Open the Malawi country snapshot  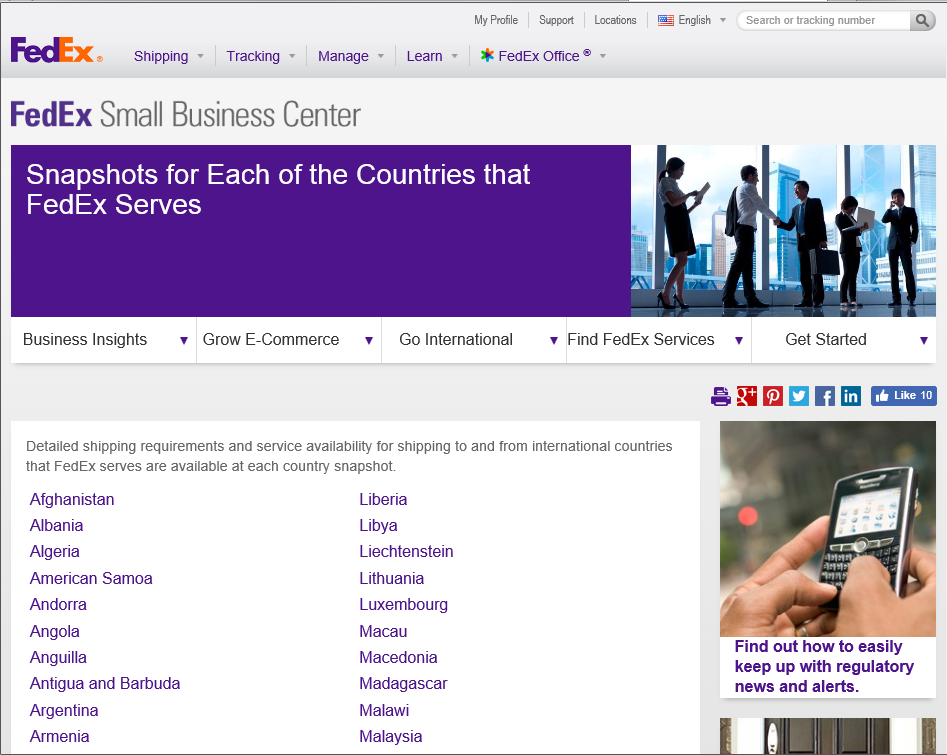point(384,710)
